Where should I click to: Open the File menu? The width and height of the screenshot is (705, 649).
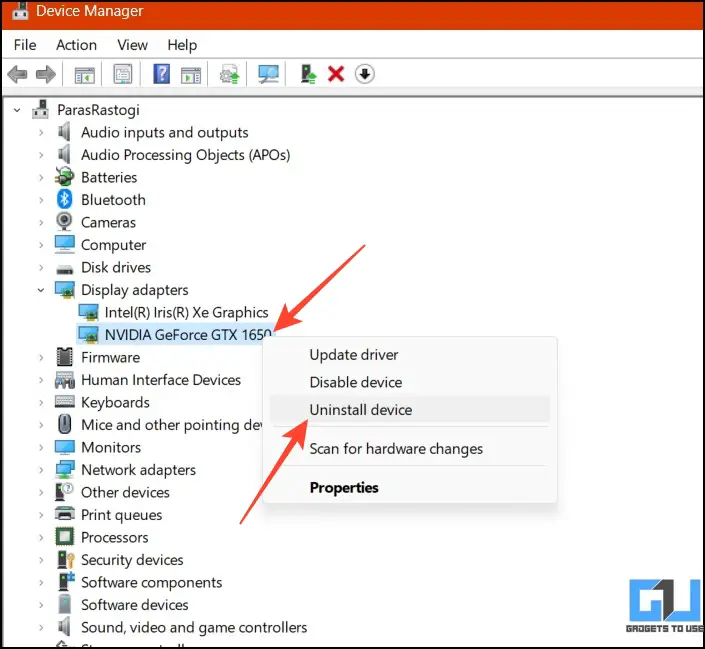25,45
